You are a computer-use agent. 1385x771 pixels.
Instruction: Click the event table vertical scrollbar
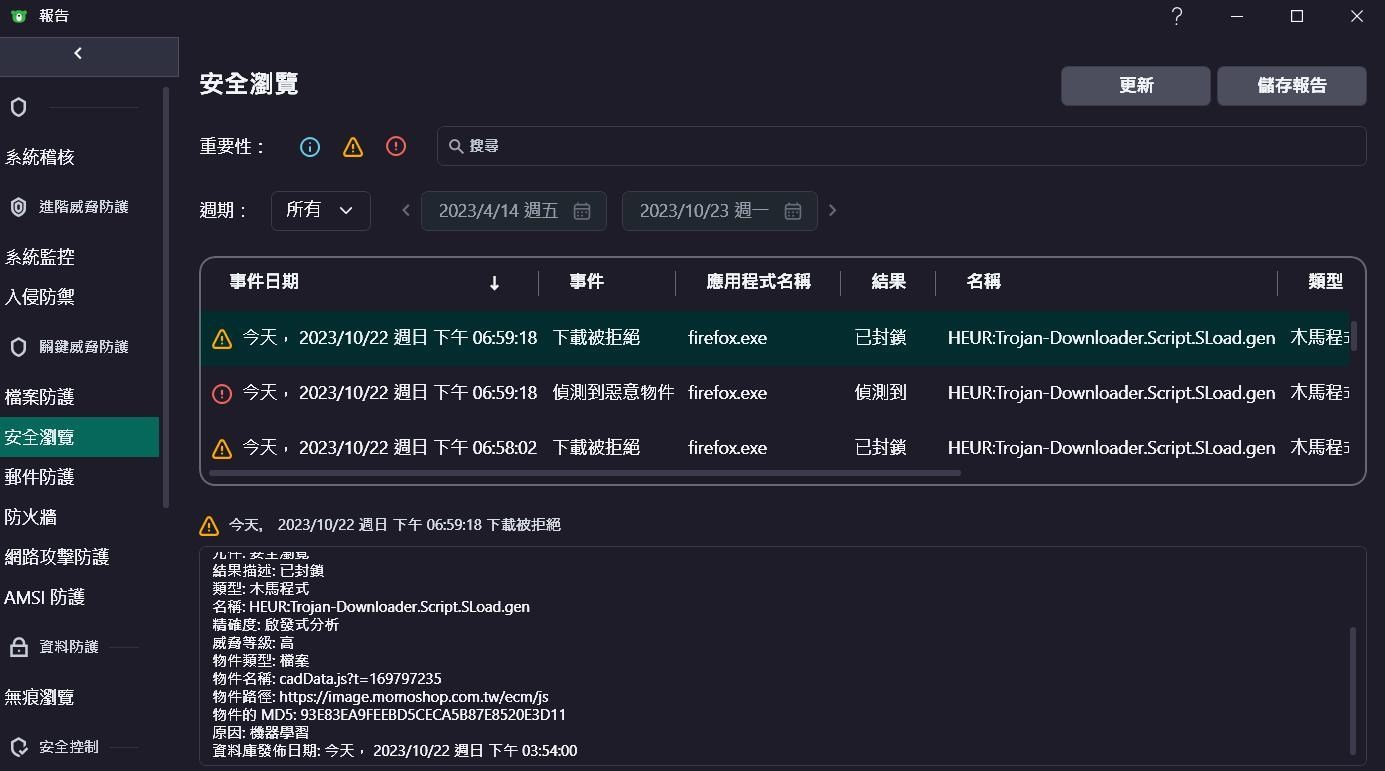click(x=1354, y=336)
